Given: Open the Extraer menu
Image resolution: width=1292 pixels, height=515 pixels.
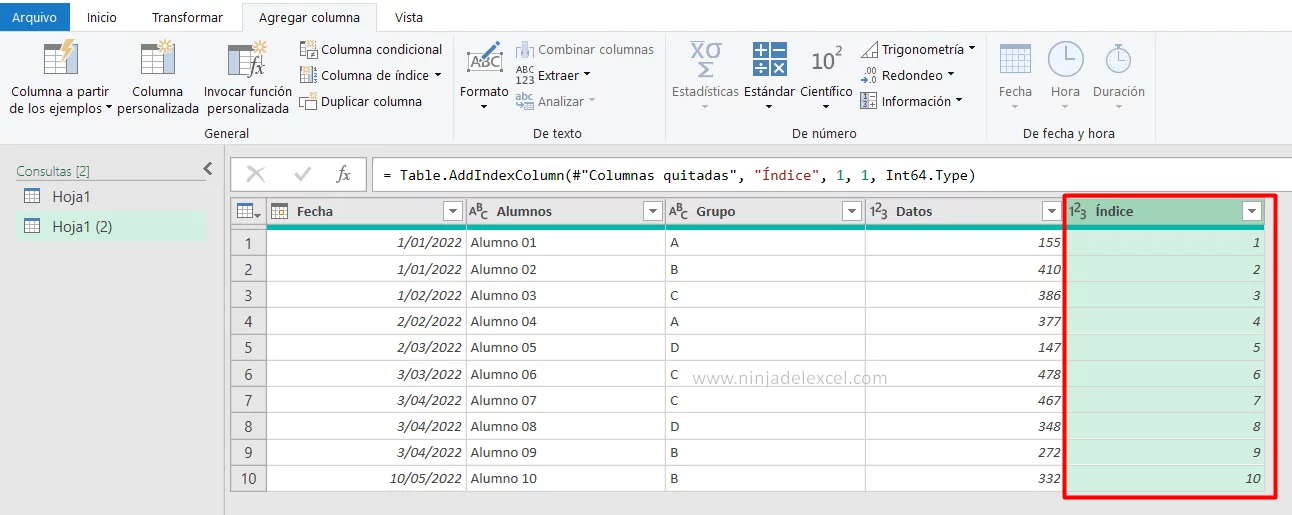Looking at the screenshot, I should pyautogui.click(x=553, y=75).
